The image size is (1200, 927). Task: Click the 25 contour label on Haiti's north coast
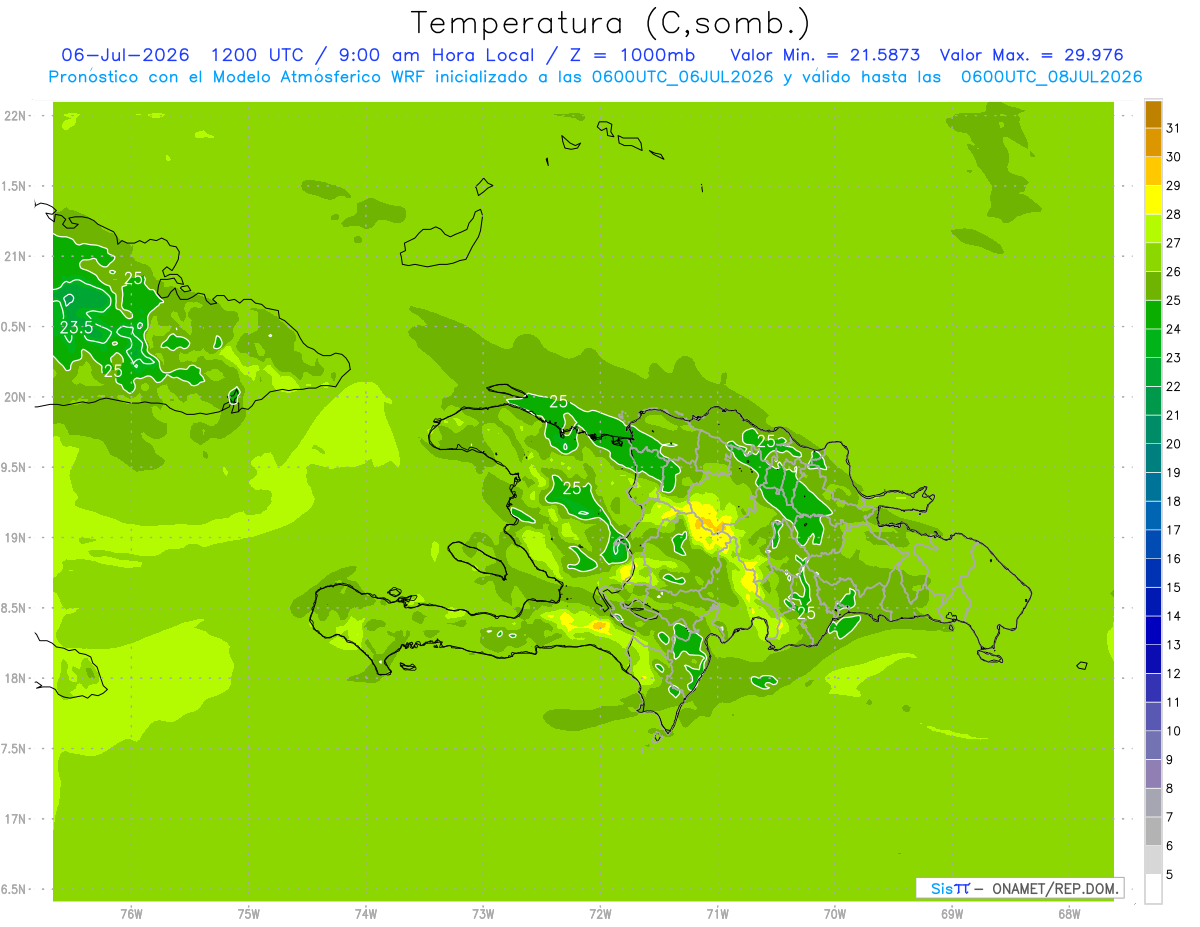coord(558,401)
